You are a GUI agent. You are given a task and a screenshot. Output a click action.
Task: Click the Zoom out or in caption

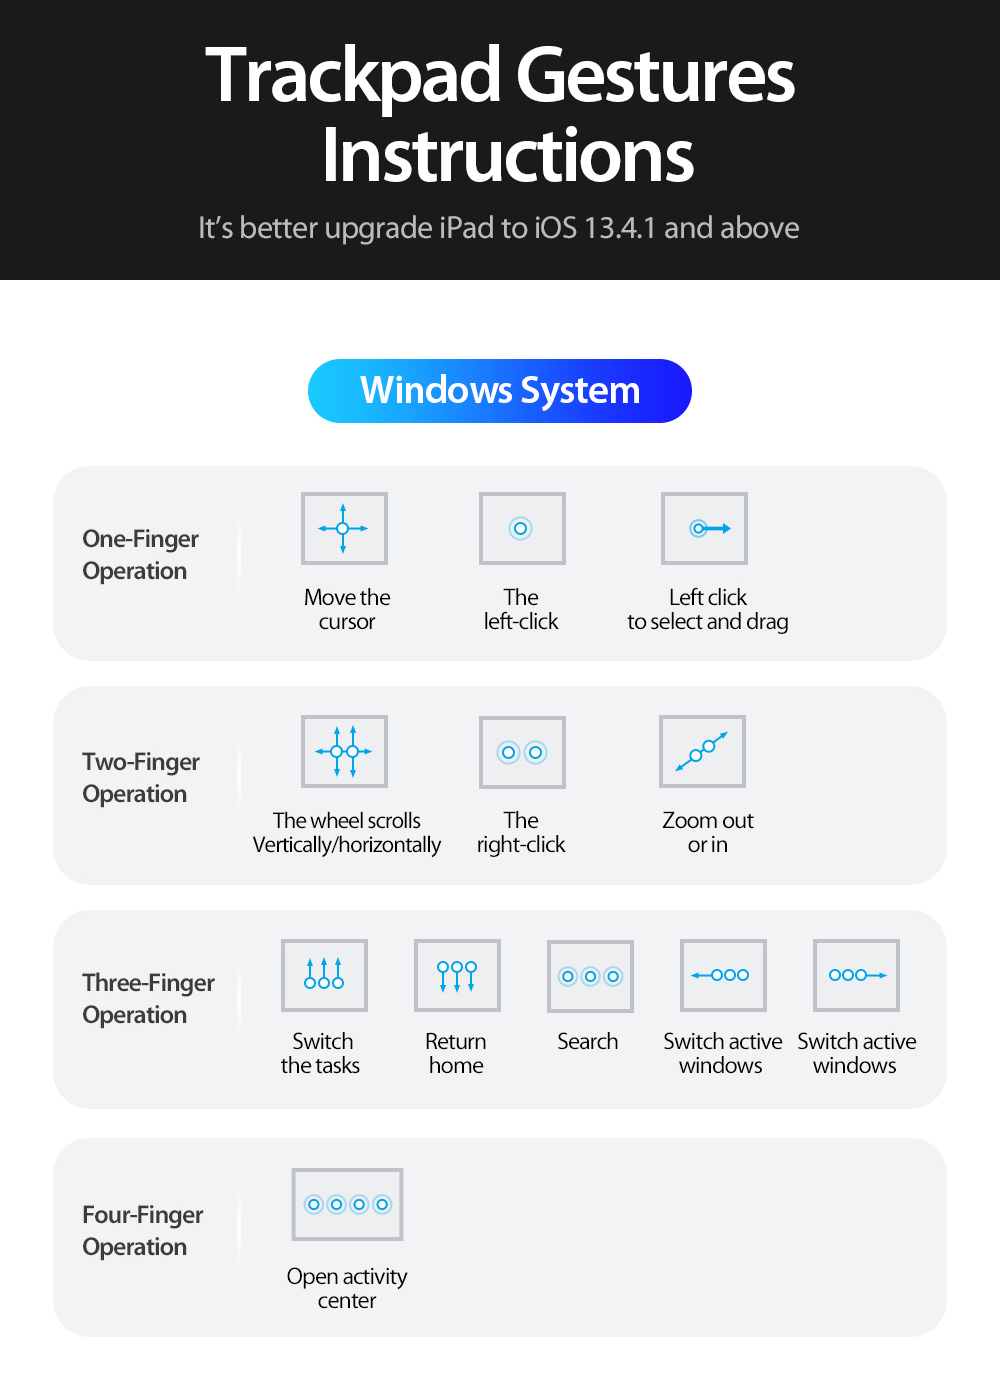tap(708, 832)
